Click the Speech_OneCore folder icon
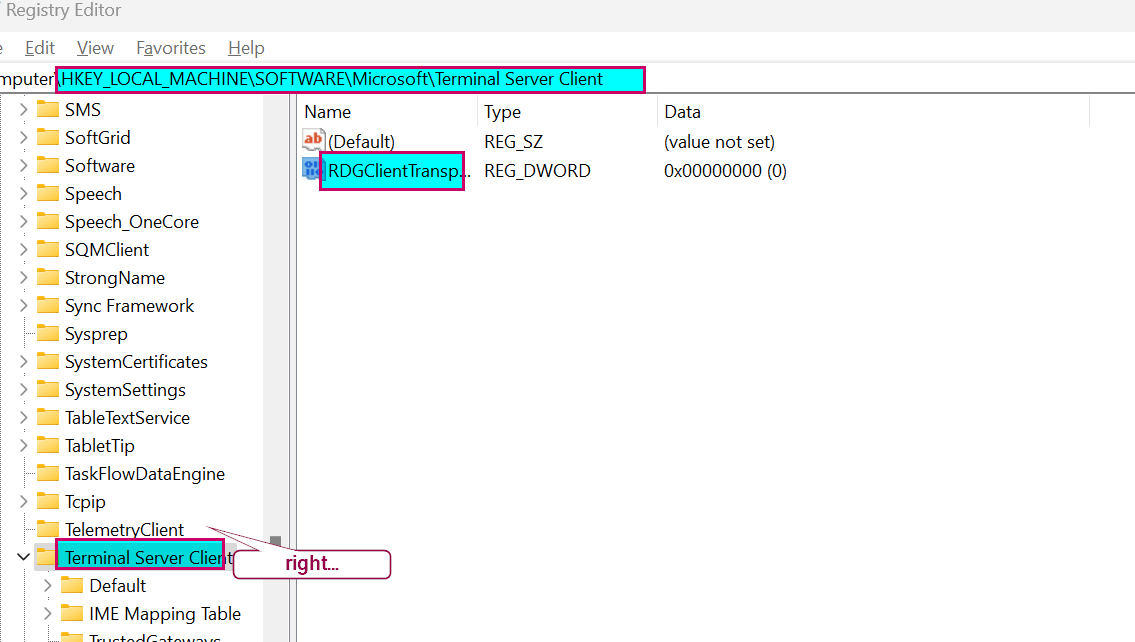Viewport: 1135px width, 642px height. point(48,221)
